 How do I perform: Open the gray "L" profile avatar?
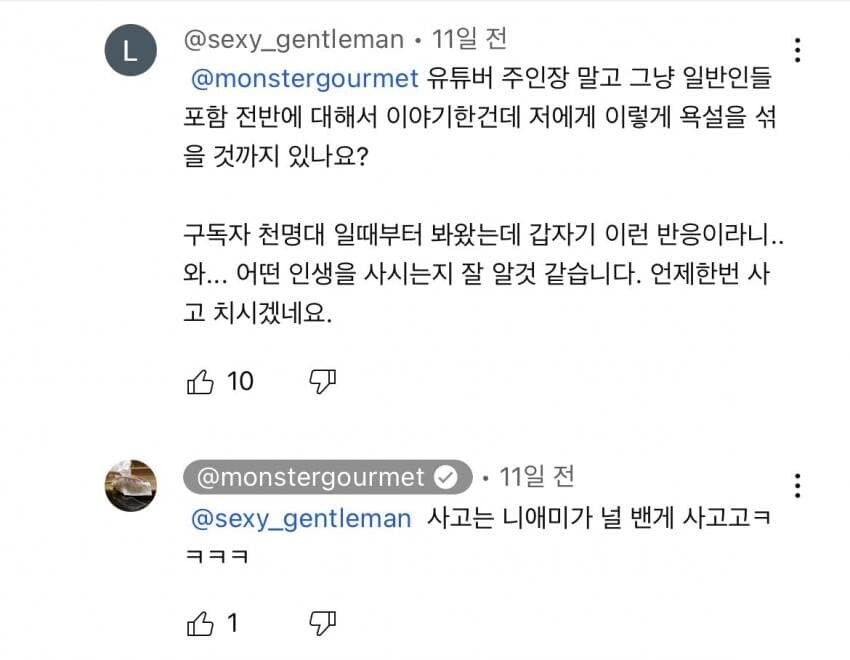click(x=131, y=50)
